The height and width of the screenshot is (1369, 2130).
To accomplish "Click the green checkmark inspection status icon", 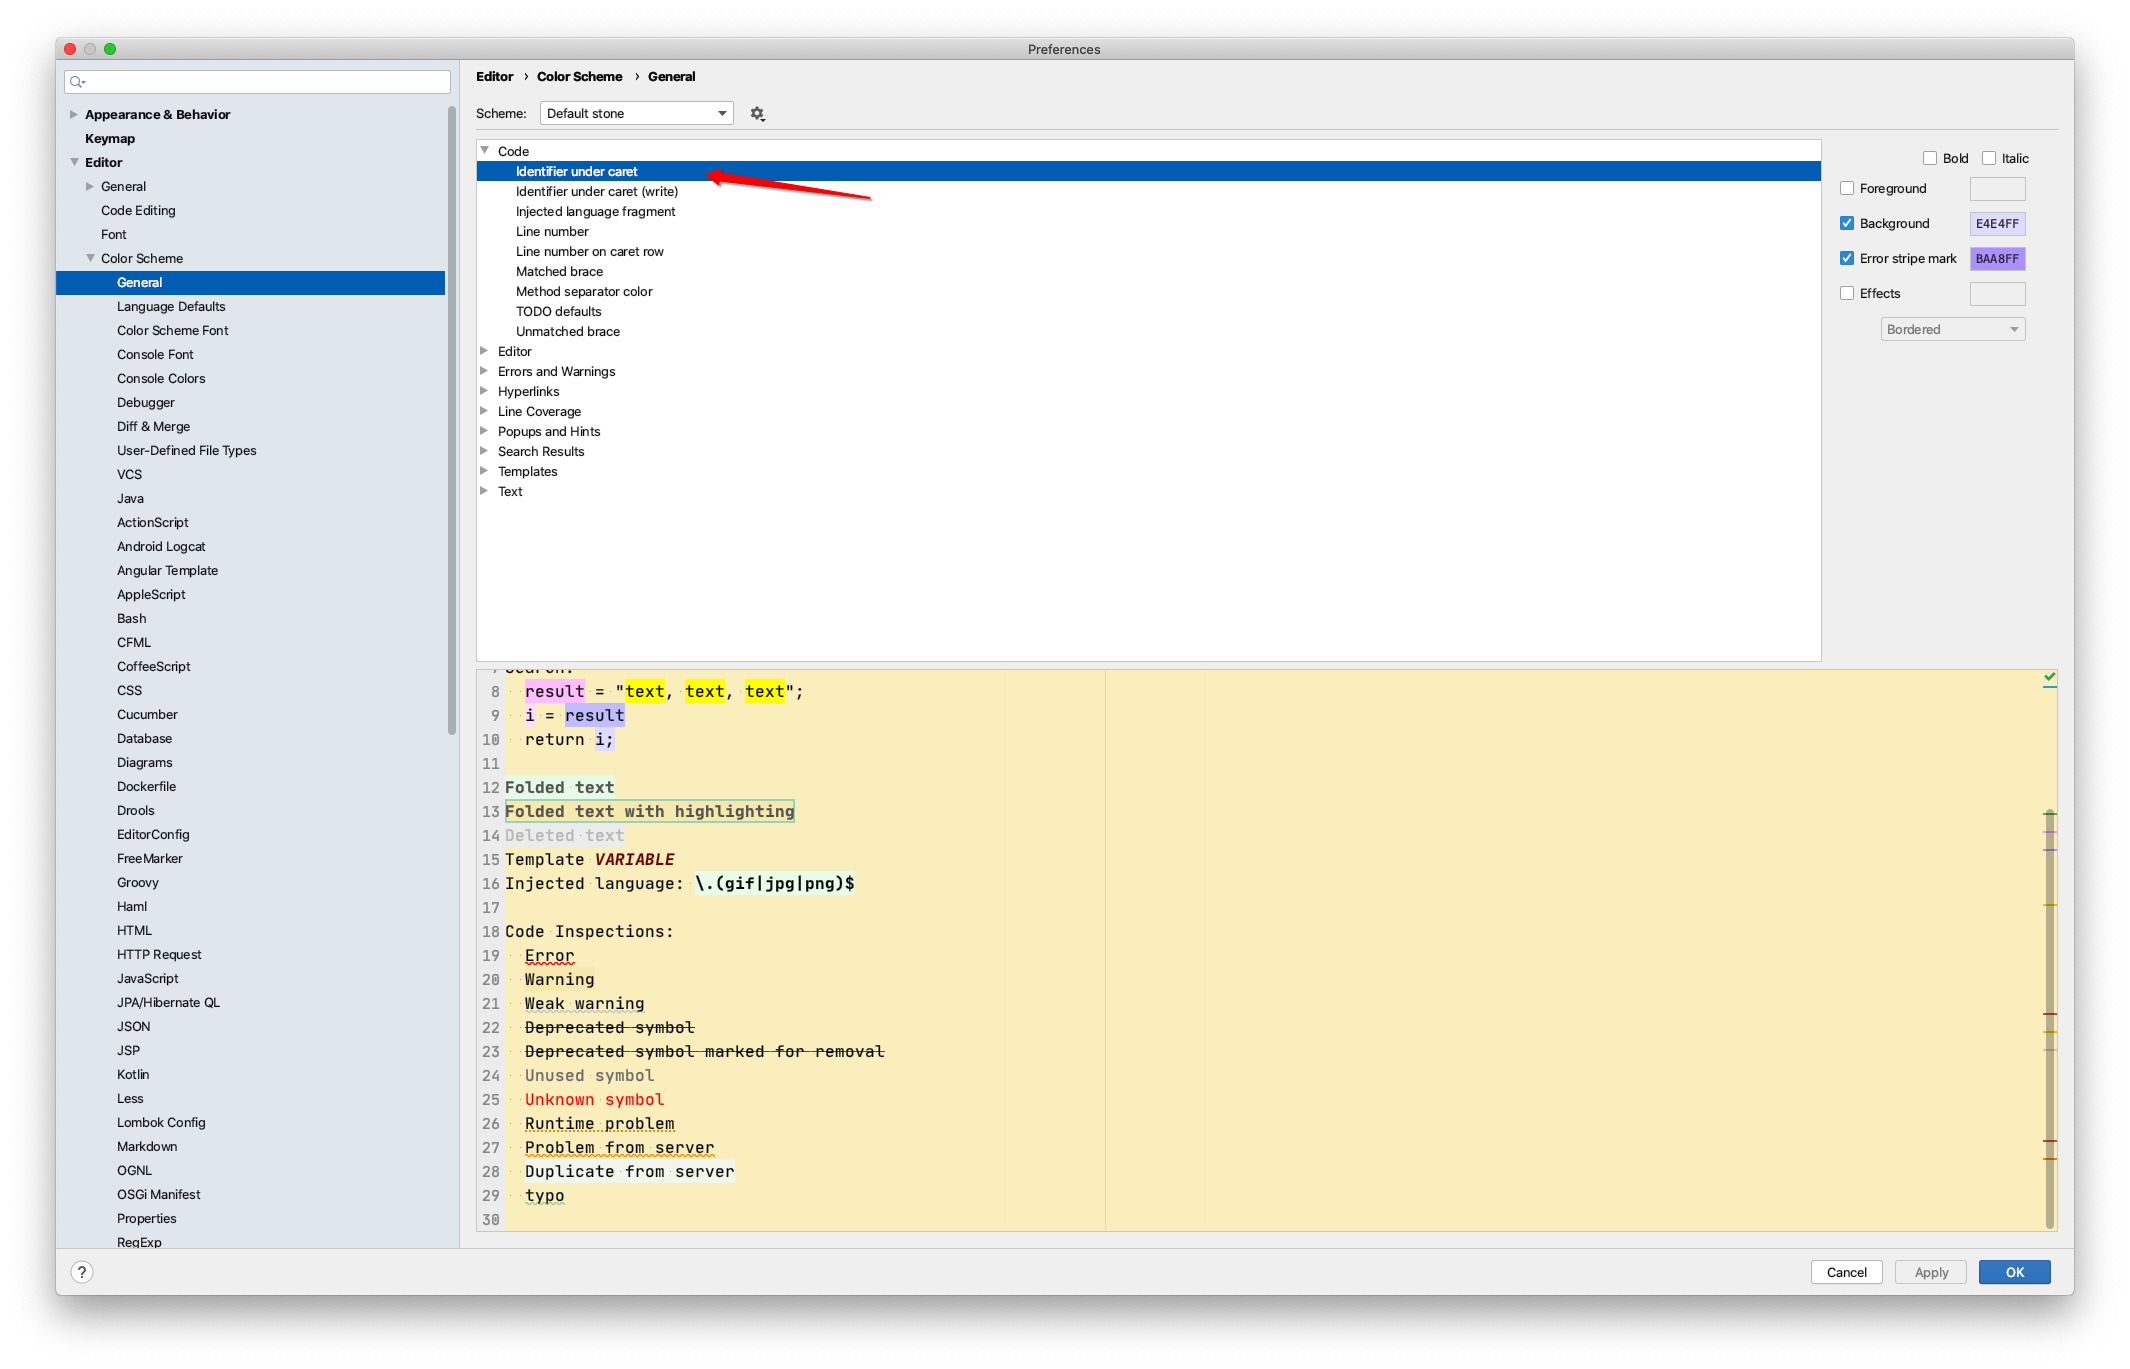I will [2049, 677].
